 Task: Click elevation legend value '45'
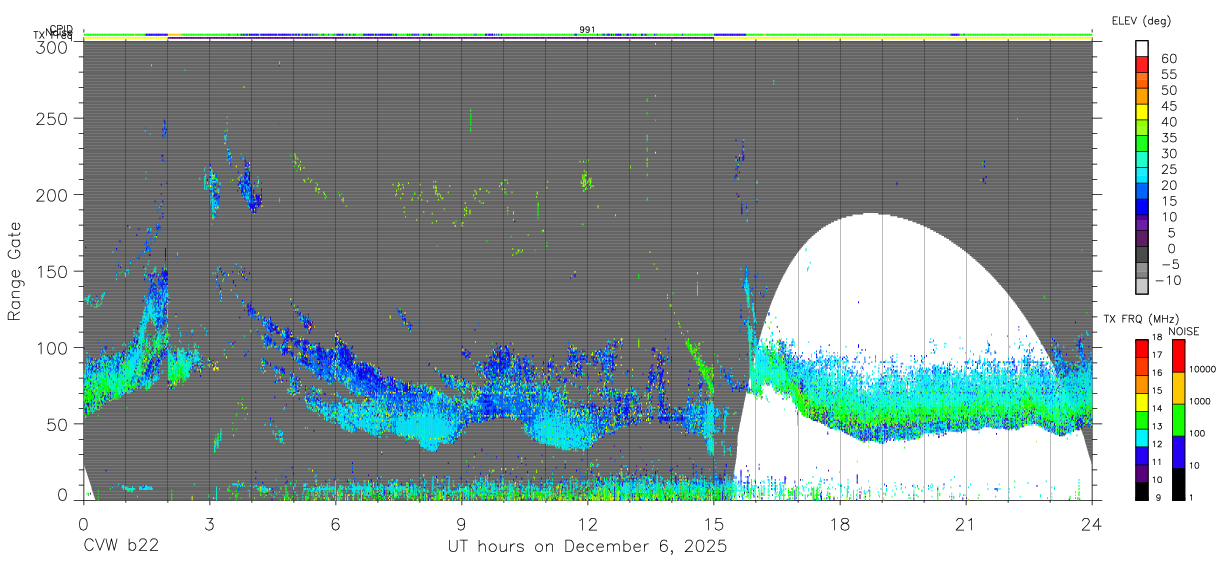click(x=1168, y=105)
